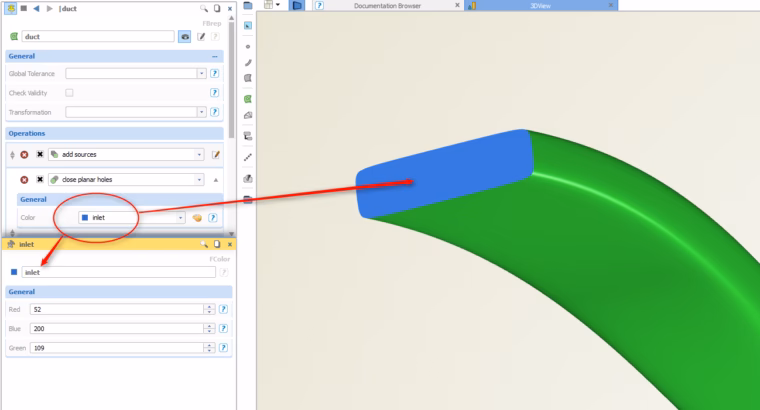Click the back arrow in duct header
This screenshot has height=410, width=760.
pyautogui.click(x=36, y=8)
